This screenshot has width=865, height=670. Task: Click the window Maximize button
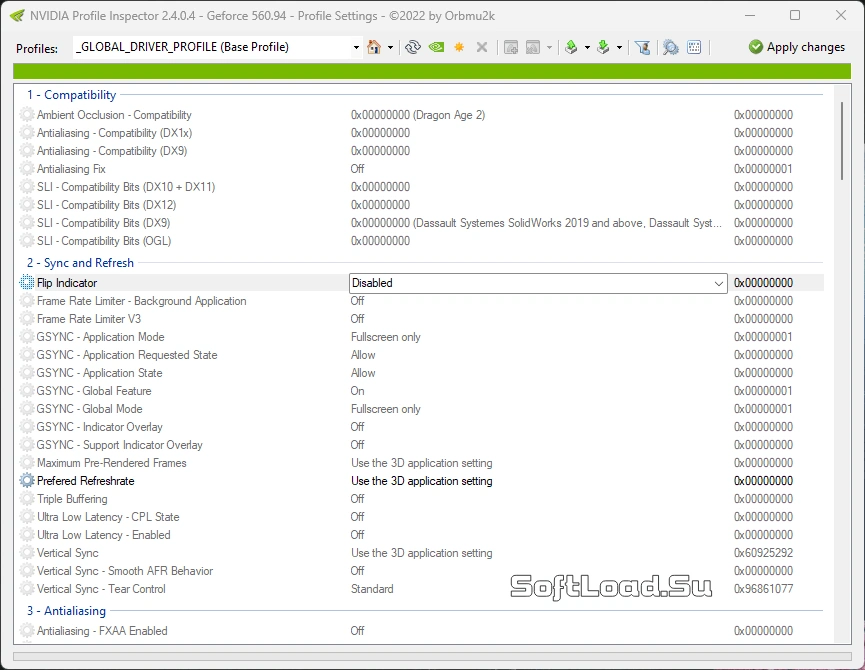(x=795, y=15)
